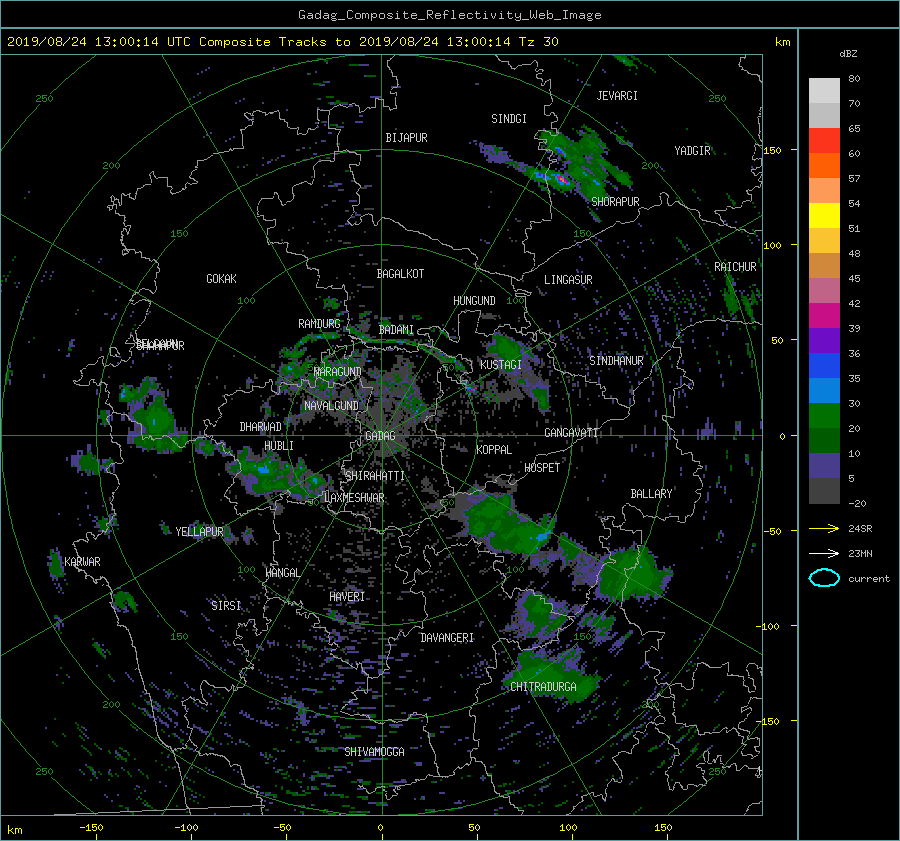Click the UTC Composite Tracks timestamp line
Image resolution: width=900 pixels, height=841 pixels.
[282, 42]
